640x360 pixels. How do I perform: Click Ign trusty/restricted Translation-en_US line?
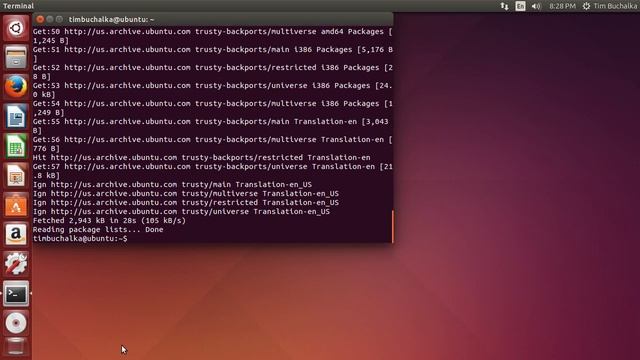(x=186, y=202)
